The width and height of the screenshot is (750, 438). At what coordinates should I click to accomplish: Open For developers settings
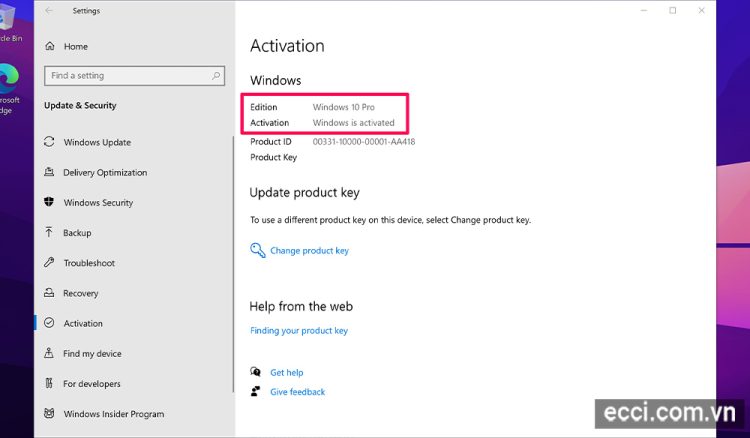pos(91,383)
